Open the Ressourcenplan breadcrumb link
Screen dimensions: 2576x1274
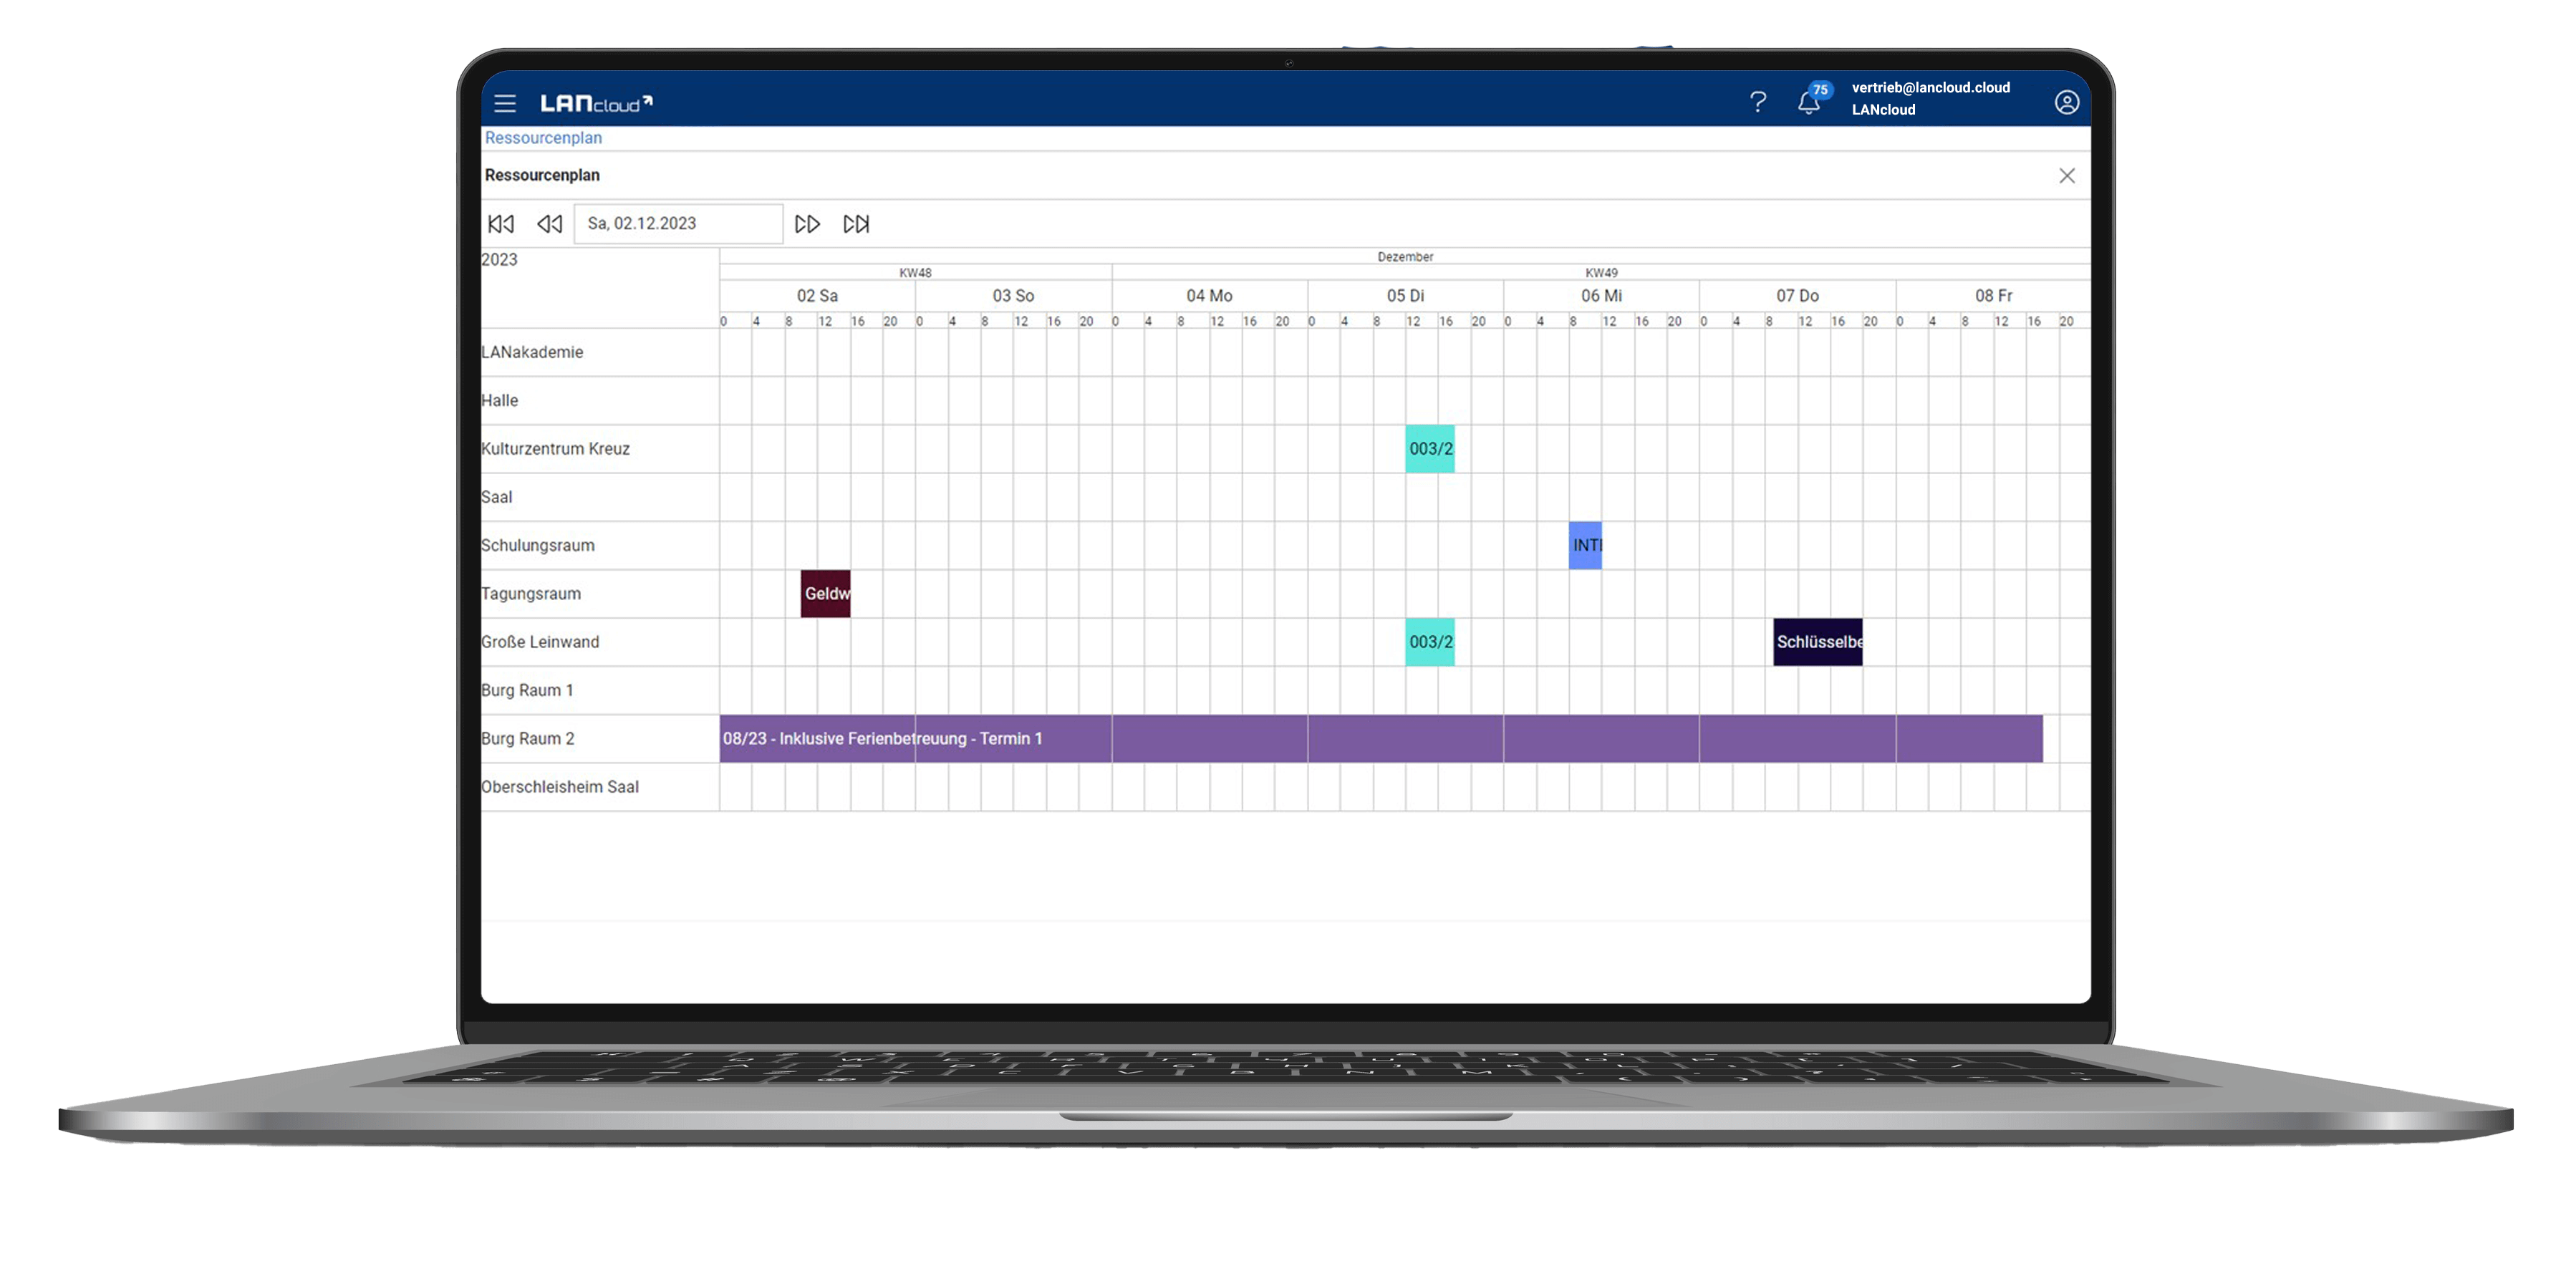point(543,137)
